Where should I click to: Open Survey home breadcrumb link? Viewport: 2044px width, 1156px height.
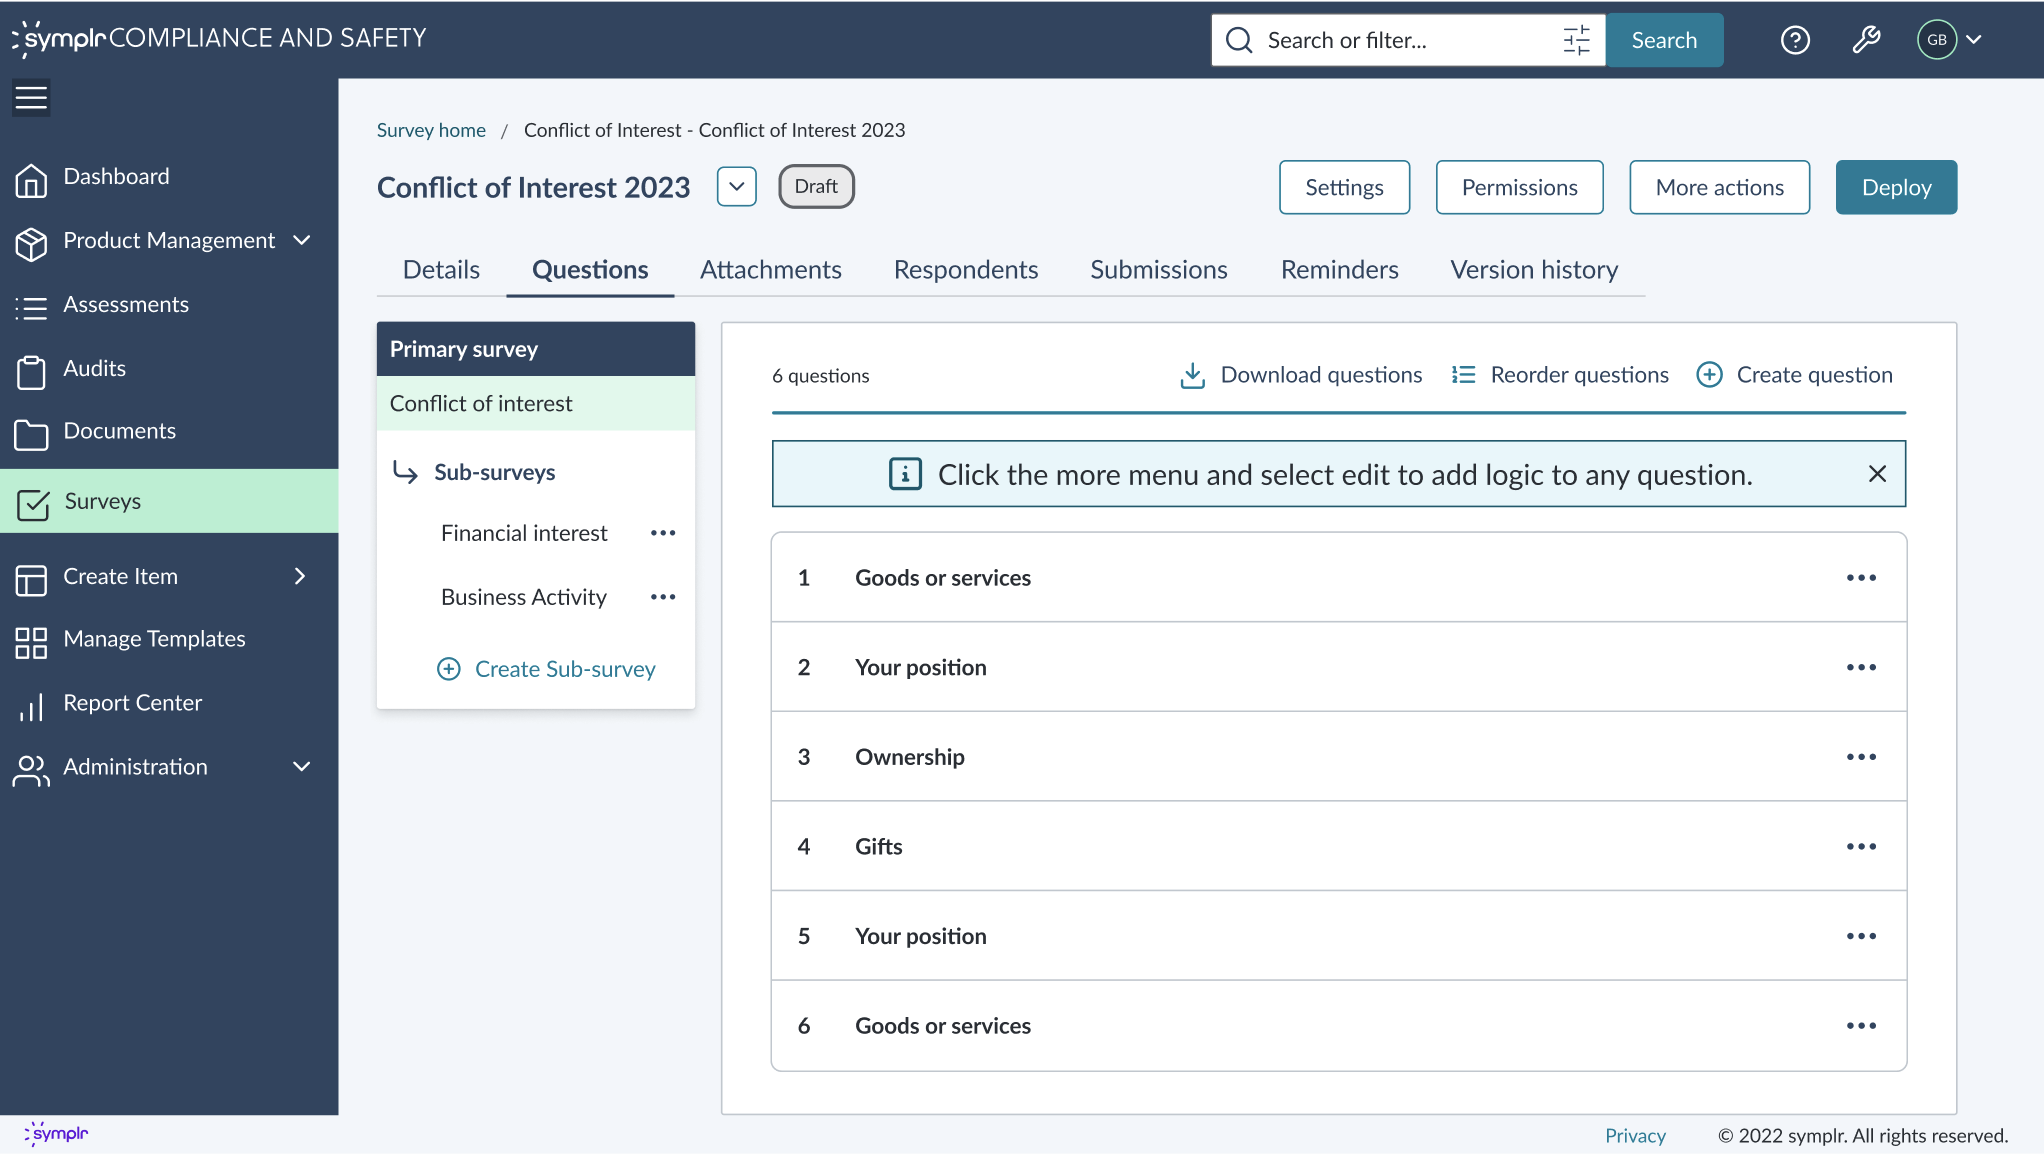(431, 130)
